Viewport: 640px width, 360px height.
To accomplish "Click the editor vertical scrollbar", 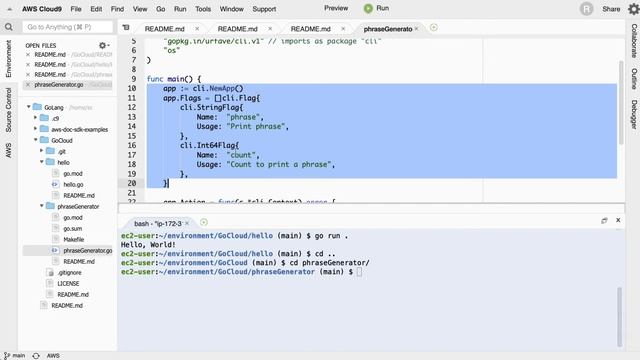I will 621,102.
